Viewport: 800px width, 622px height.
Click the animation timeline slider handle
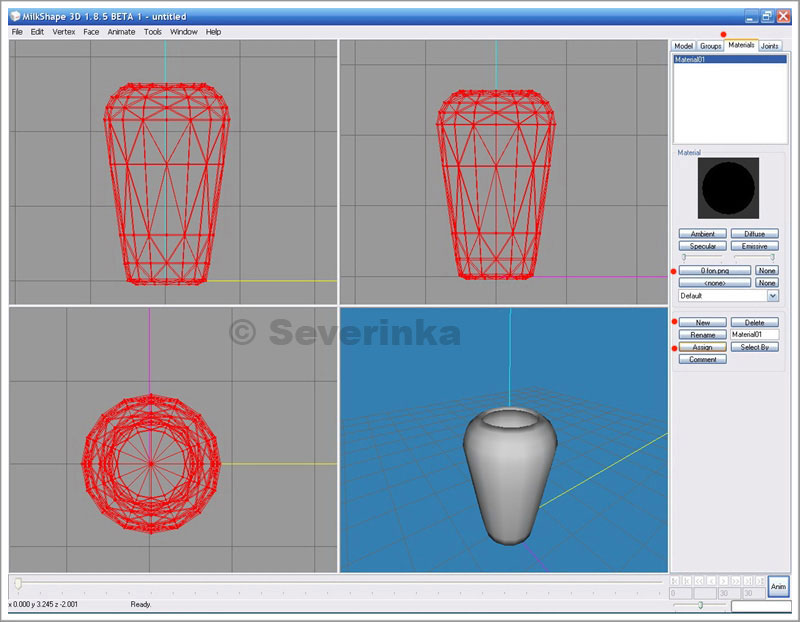[x=17, y=583]
